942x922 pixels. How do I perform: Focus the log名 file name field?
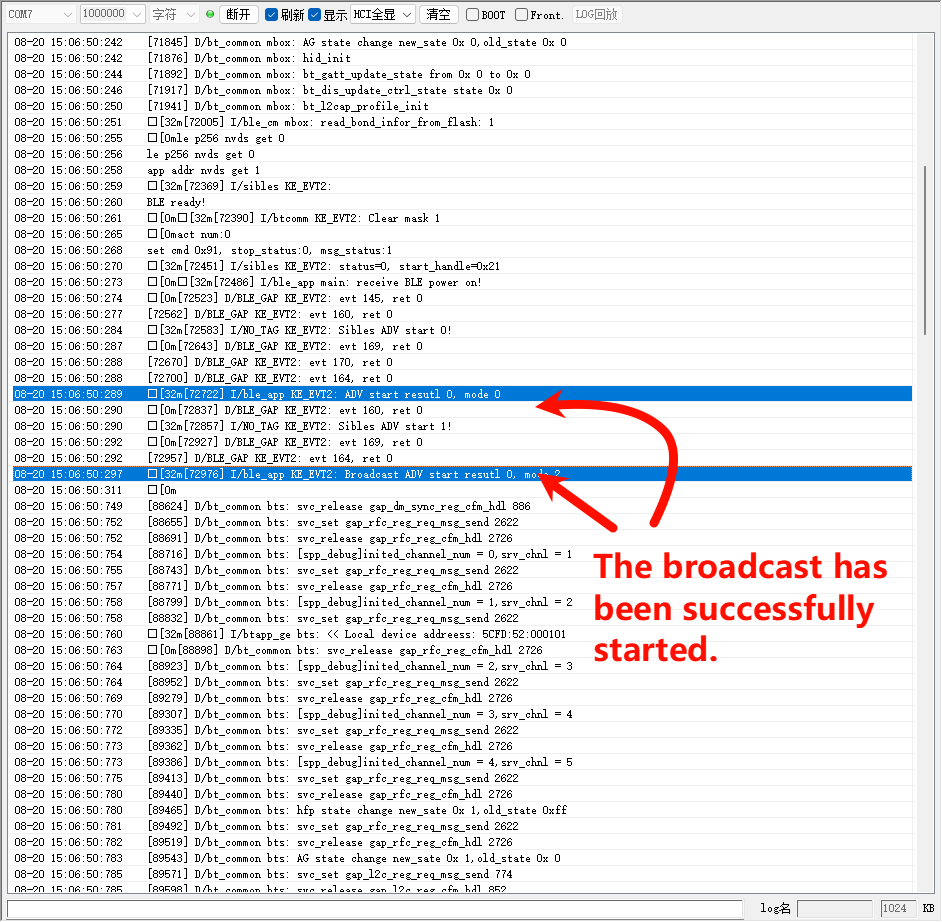coord(835,908)
